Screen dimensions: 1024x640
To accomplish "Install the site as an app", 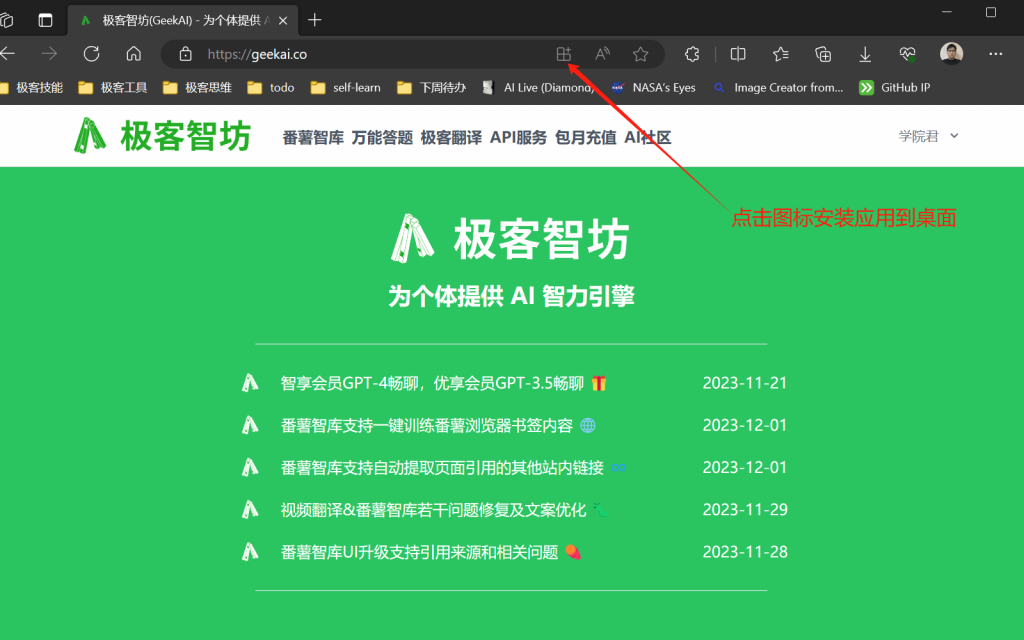I will (x=564, y=54).
